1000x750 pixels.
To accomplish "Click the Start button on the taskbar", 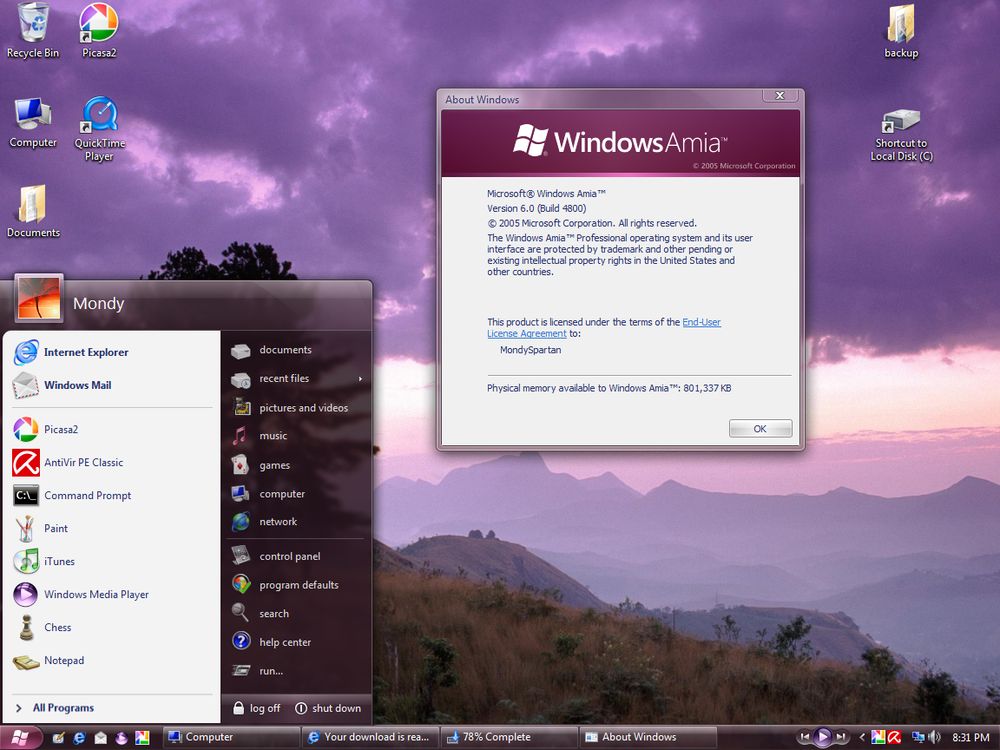I will point(20,737).
